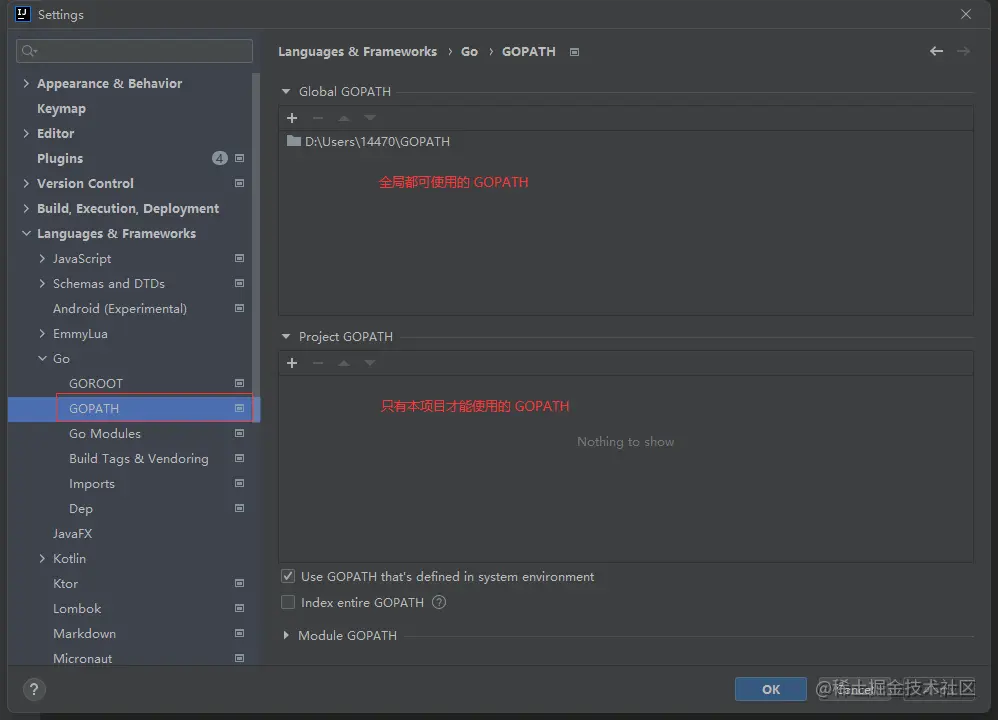Click project-level icon on Version Control row

(x=239, y=183)
